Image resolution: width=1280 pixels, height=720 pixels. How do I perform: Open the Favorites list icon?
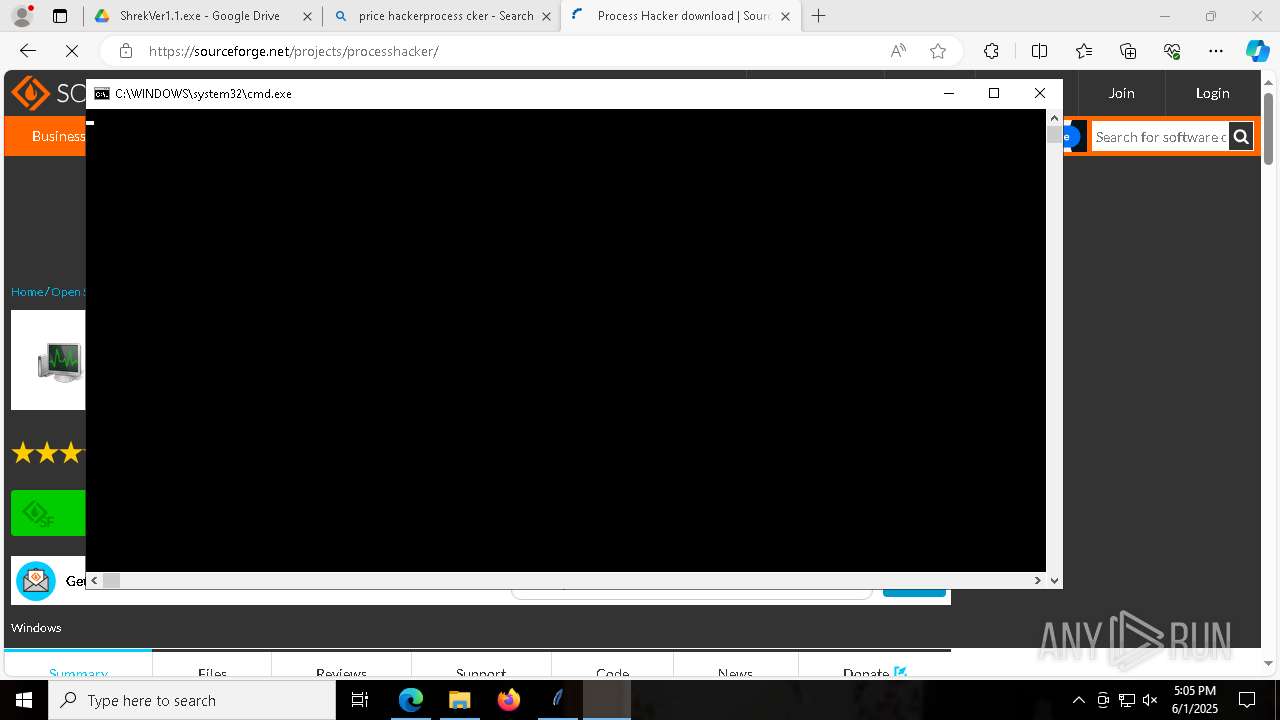pos(1084,51)
